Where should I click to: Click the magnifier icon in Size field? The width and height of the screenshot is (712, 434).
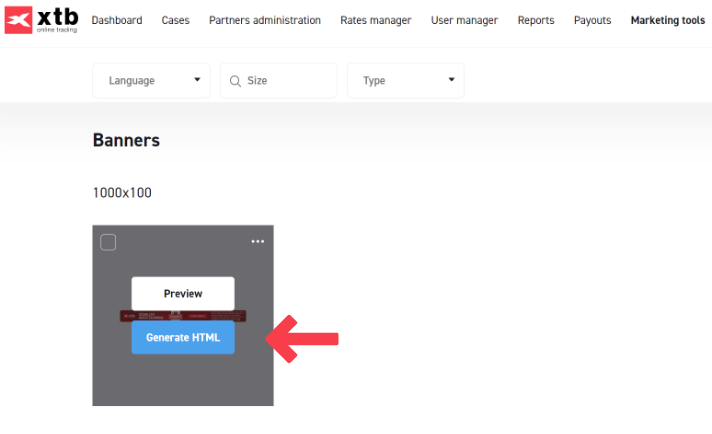click(x=236, y=81)
